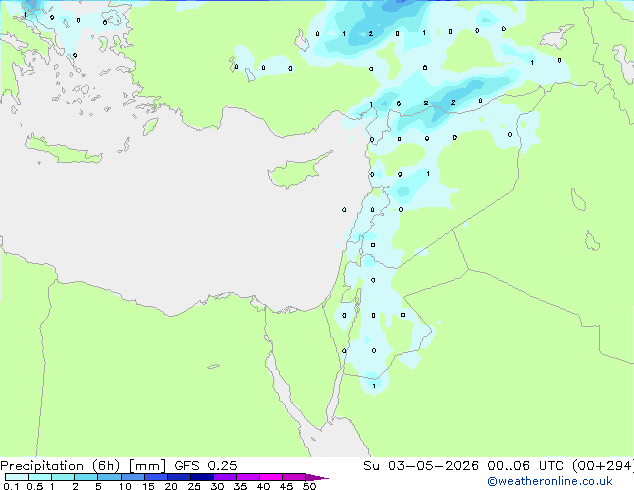Screen dimensions: 634x490
Task: Click the '00..06 UTC' time range text
Action: tap(524, 466)
